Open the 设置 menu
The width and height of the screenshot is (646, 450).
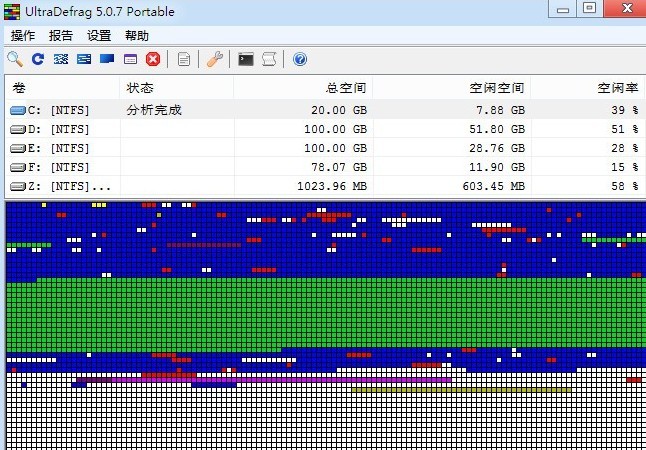tap(99, 36)
